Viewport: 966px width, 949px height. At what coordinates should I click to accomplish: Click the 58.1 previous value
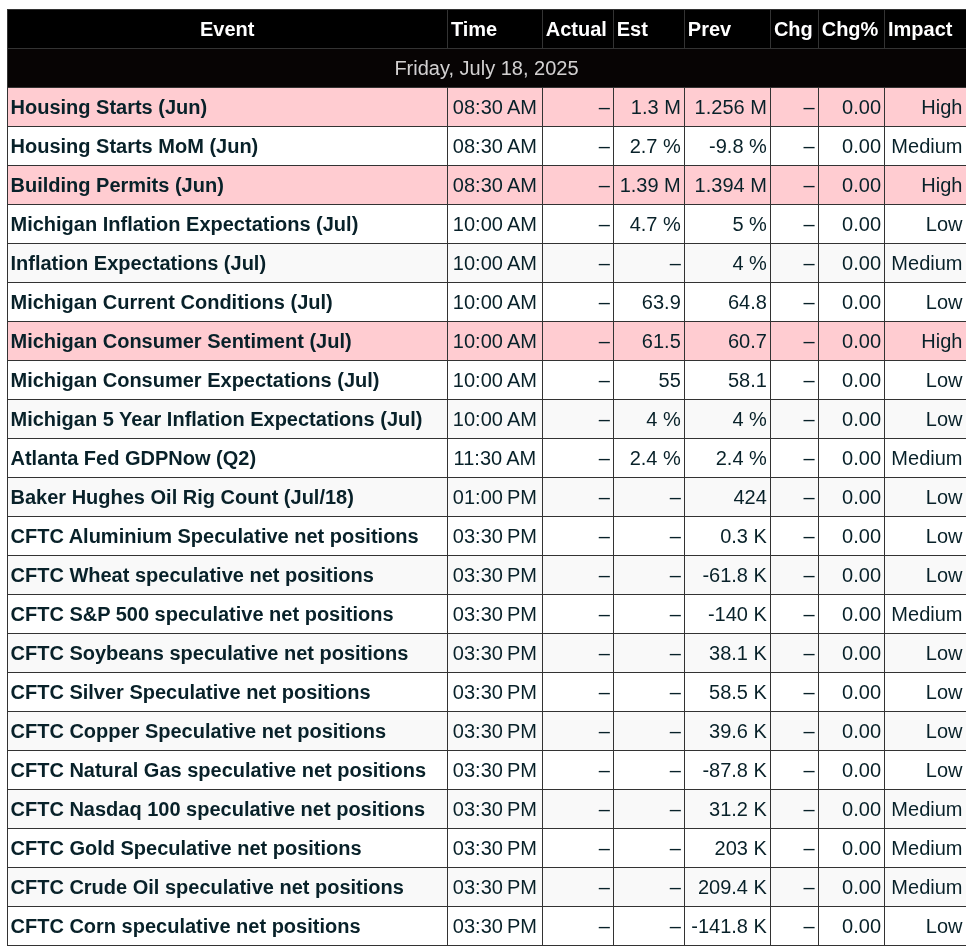747,380
